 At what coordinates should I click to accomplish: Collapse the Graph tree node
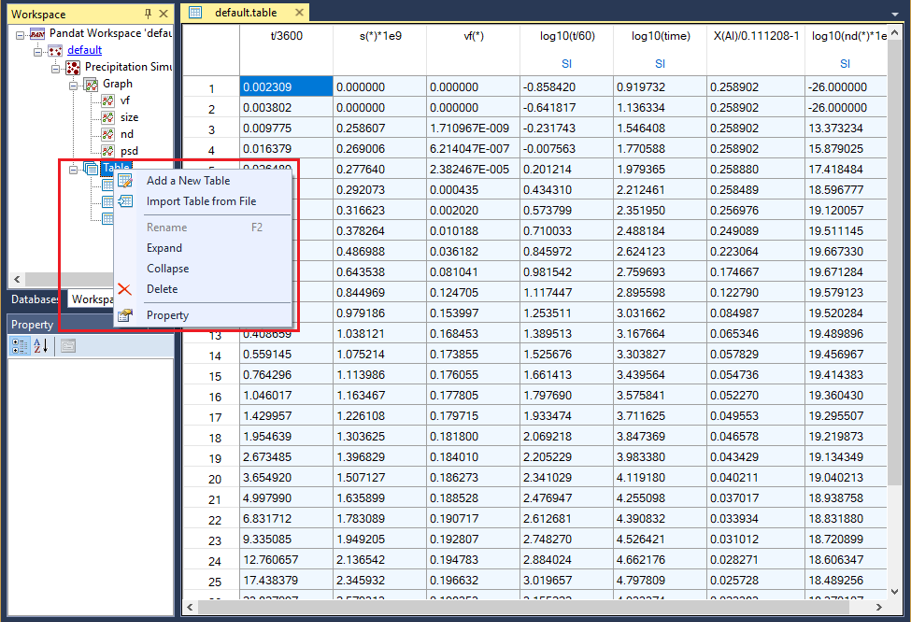pyautogui.click(x=74, y=85)
